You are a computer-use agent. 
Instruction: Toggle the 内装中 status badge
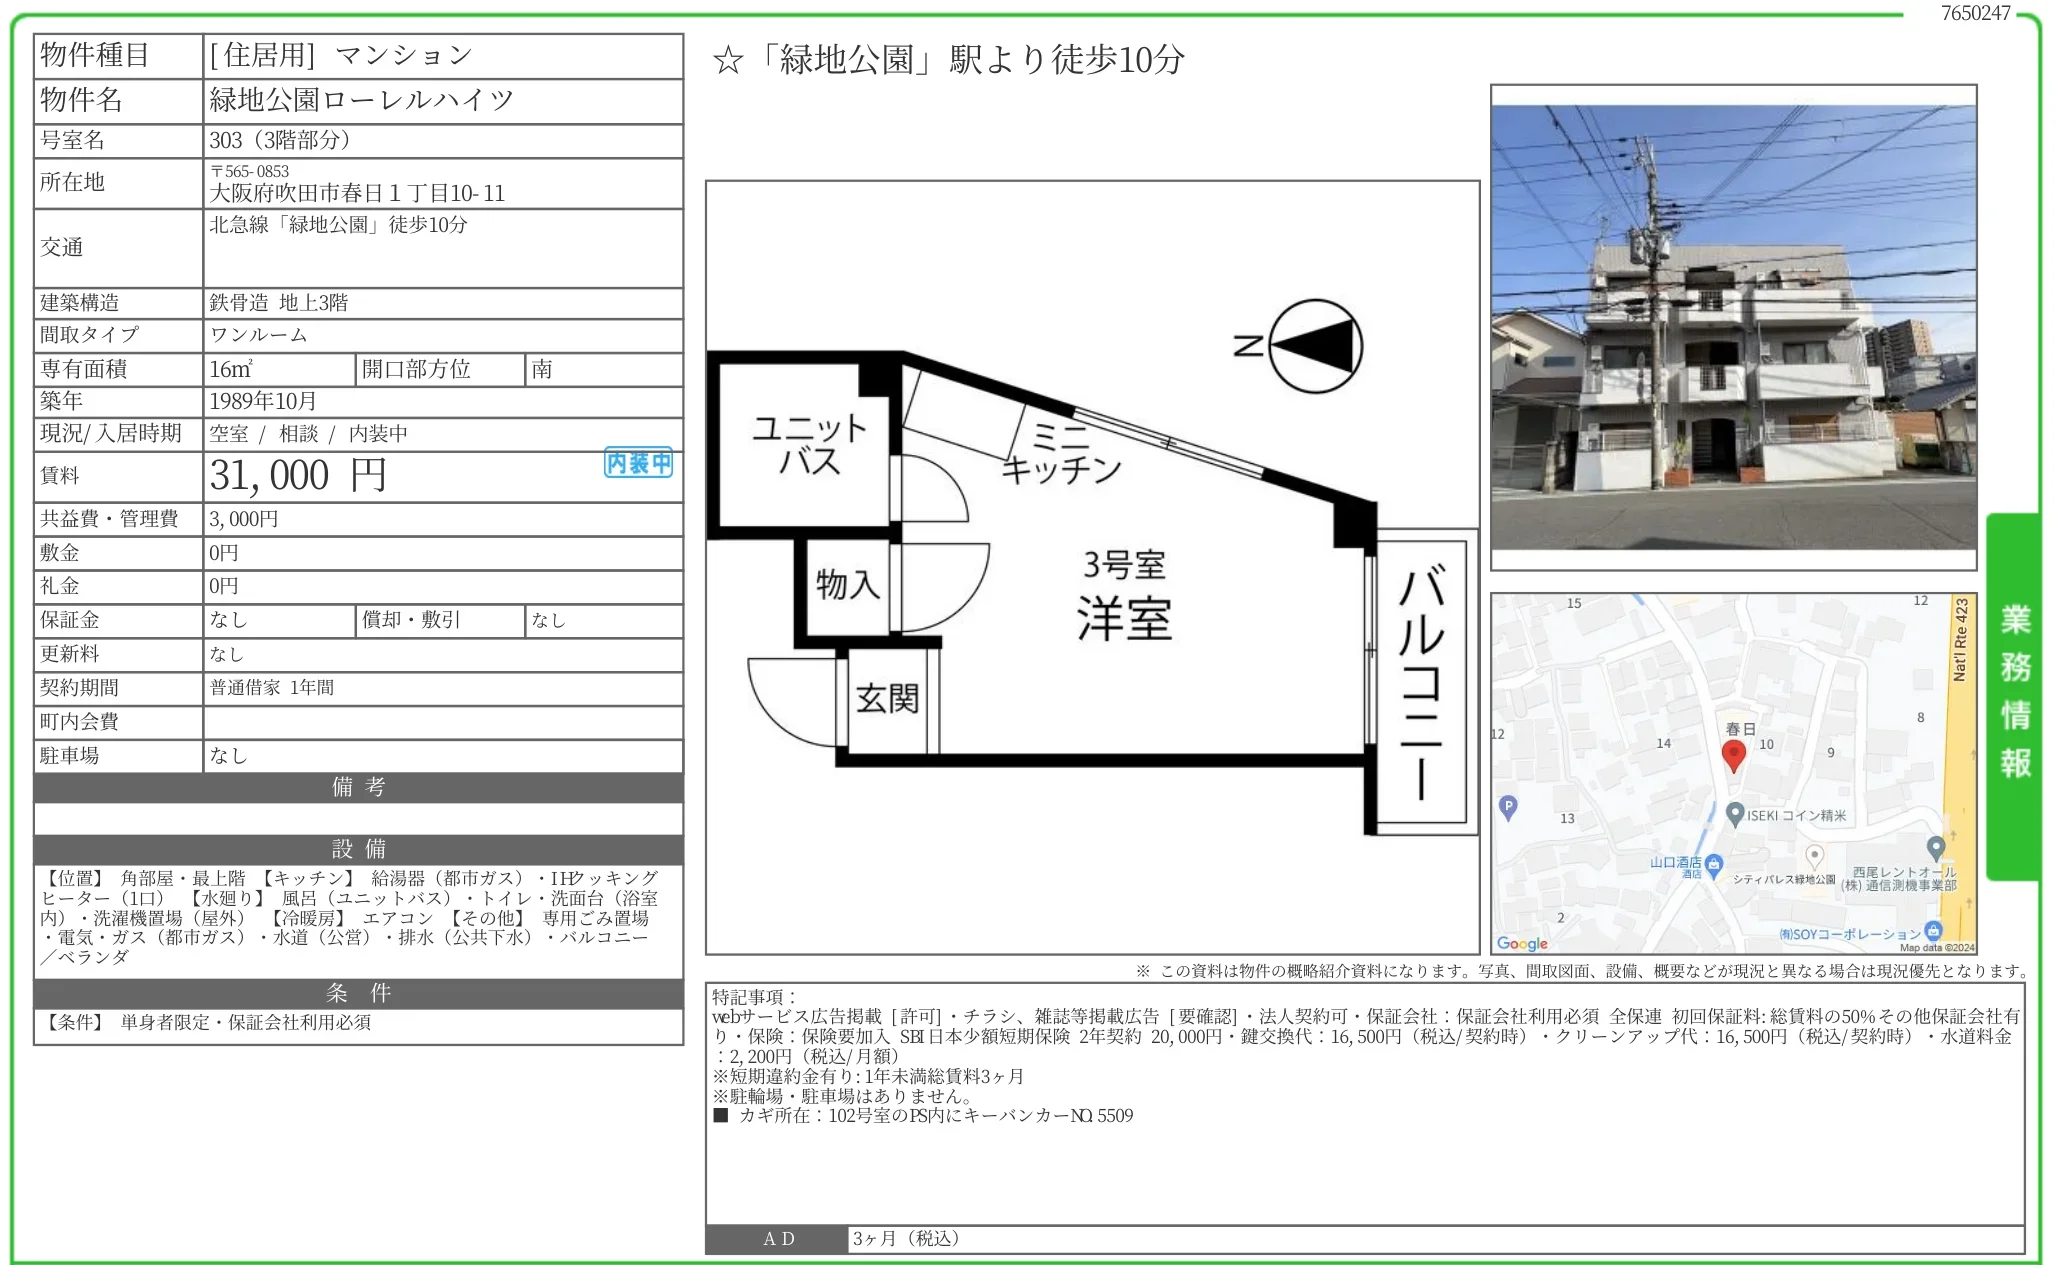click(x=636, y=463)
